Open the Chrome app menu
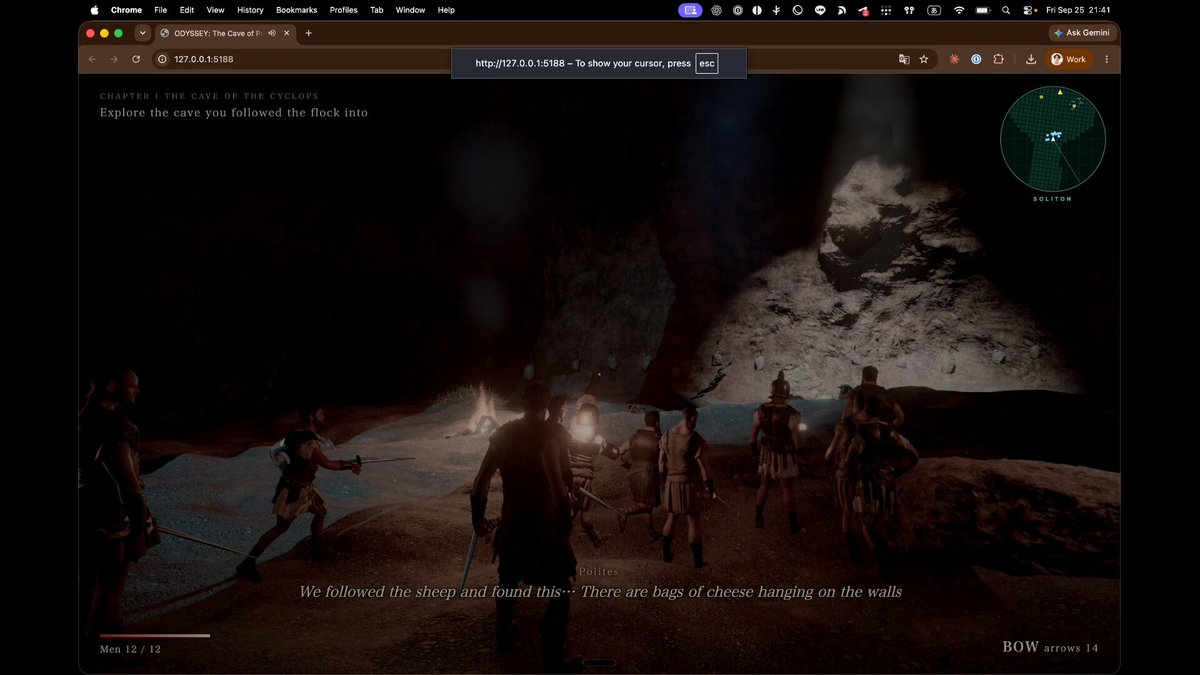 click(x=126, y=10)
